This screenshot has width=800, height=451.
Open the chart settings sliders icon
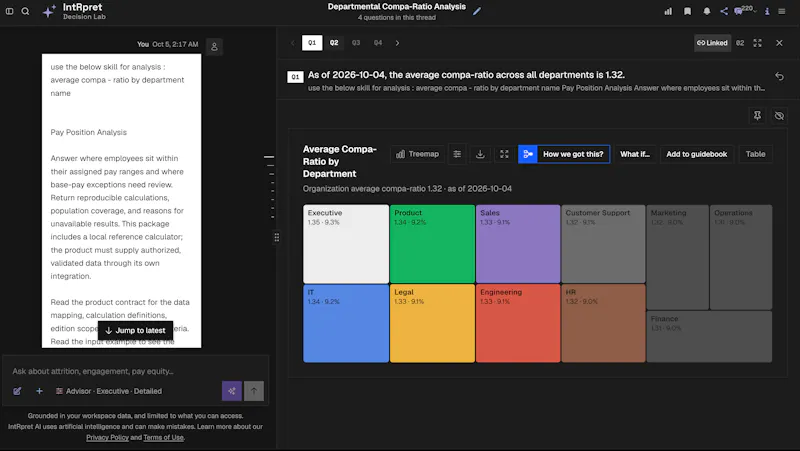click(457, 154)
